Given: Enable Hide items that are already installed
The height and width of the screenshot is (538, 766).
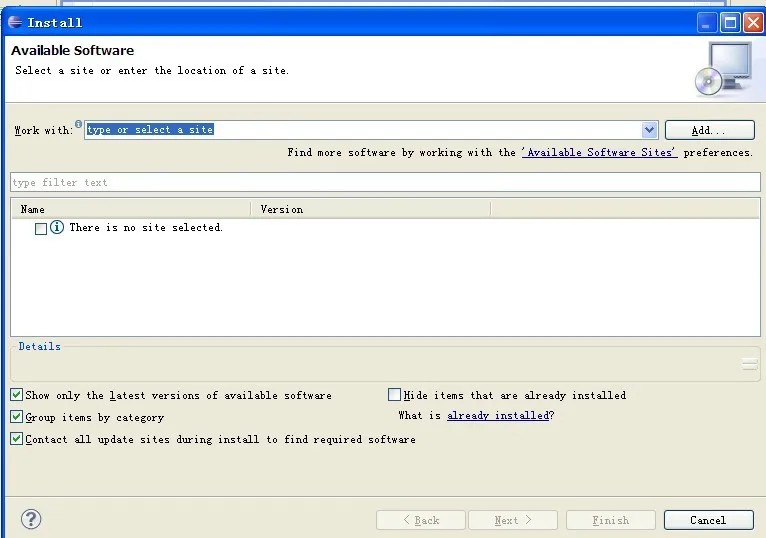Looking at the screenshot, I should [x=394, y=395].
